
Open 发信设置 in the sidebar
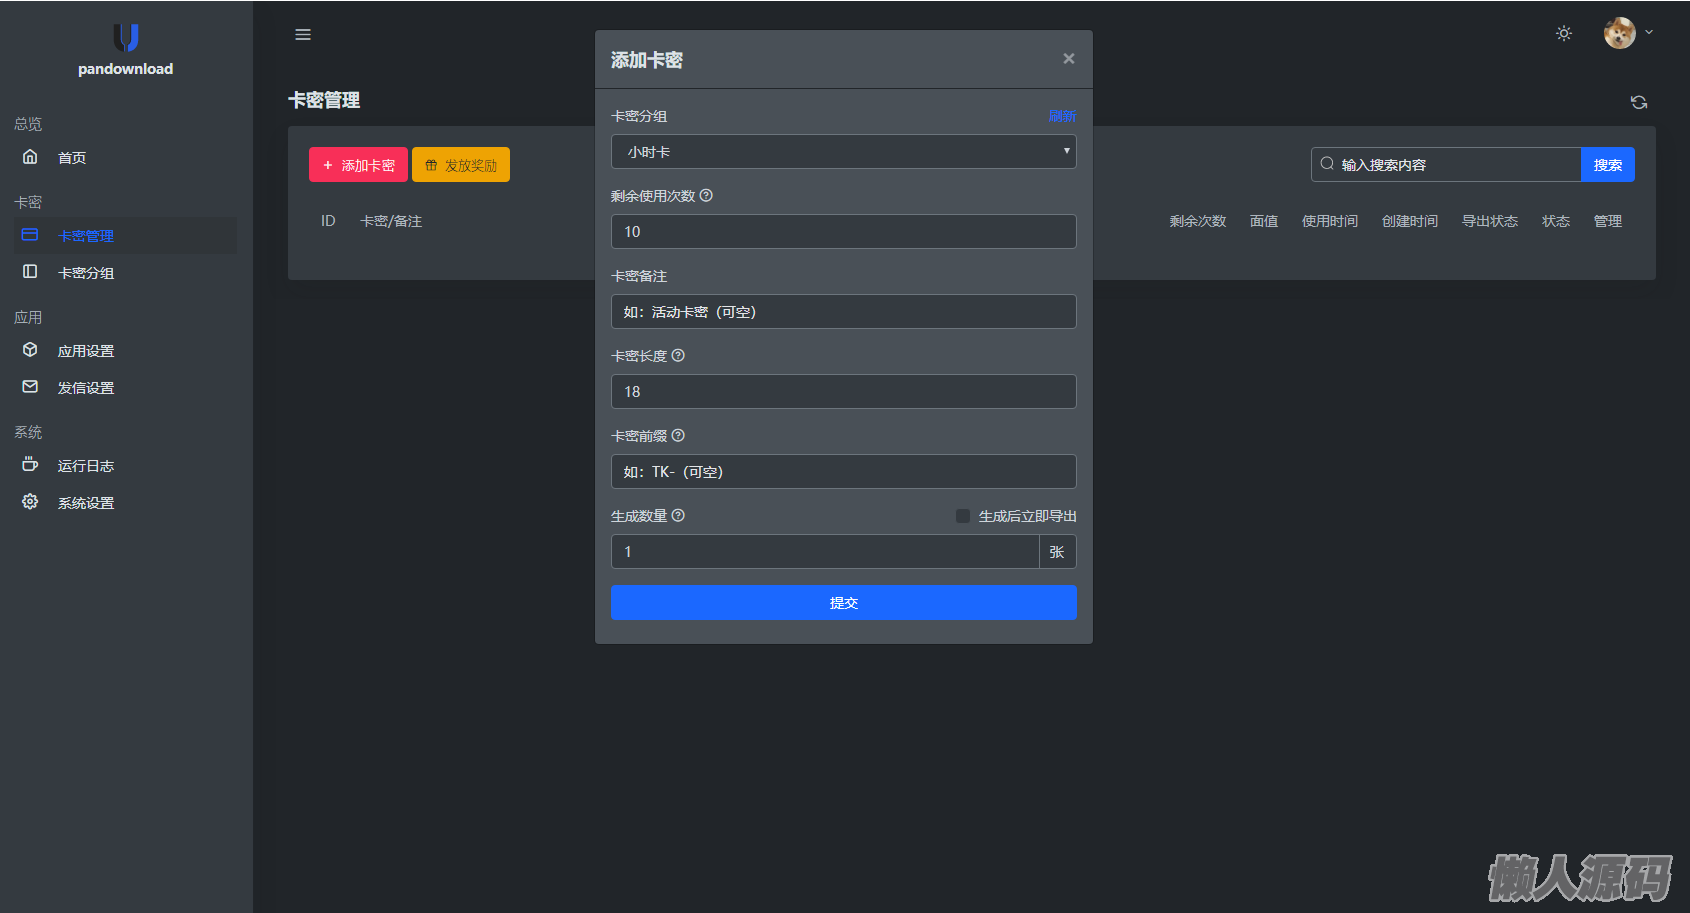pos(86,388)
